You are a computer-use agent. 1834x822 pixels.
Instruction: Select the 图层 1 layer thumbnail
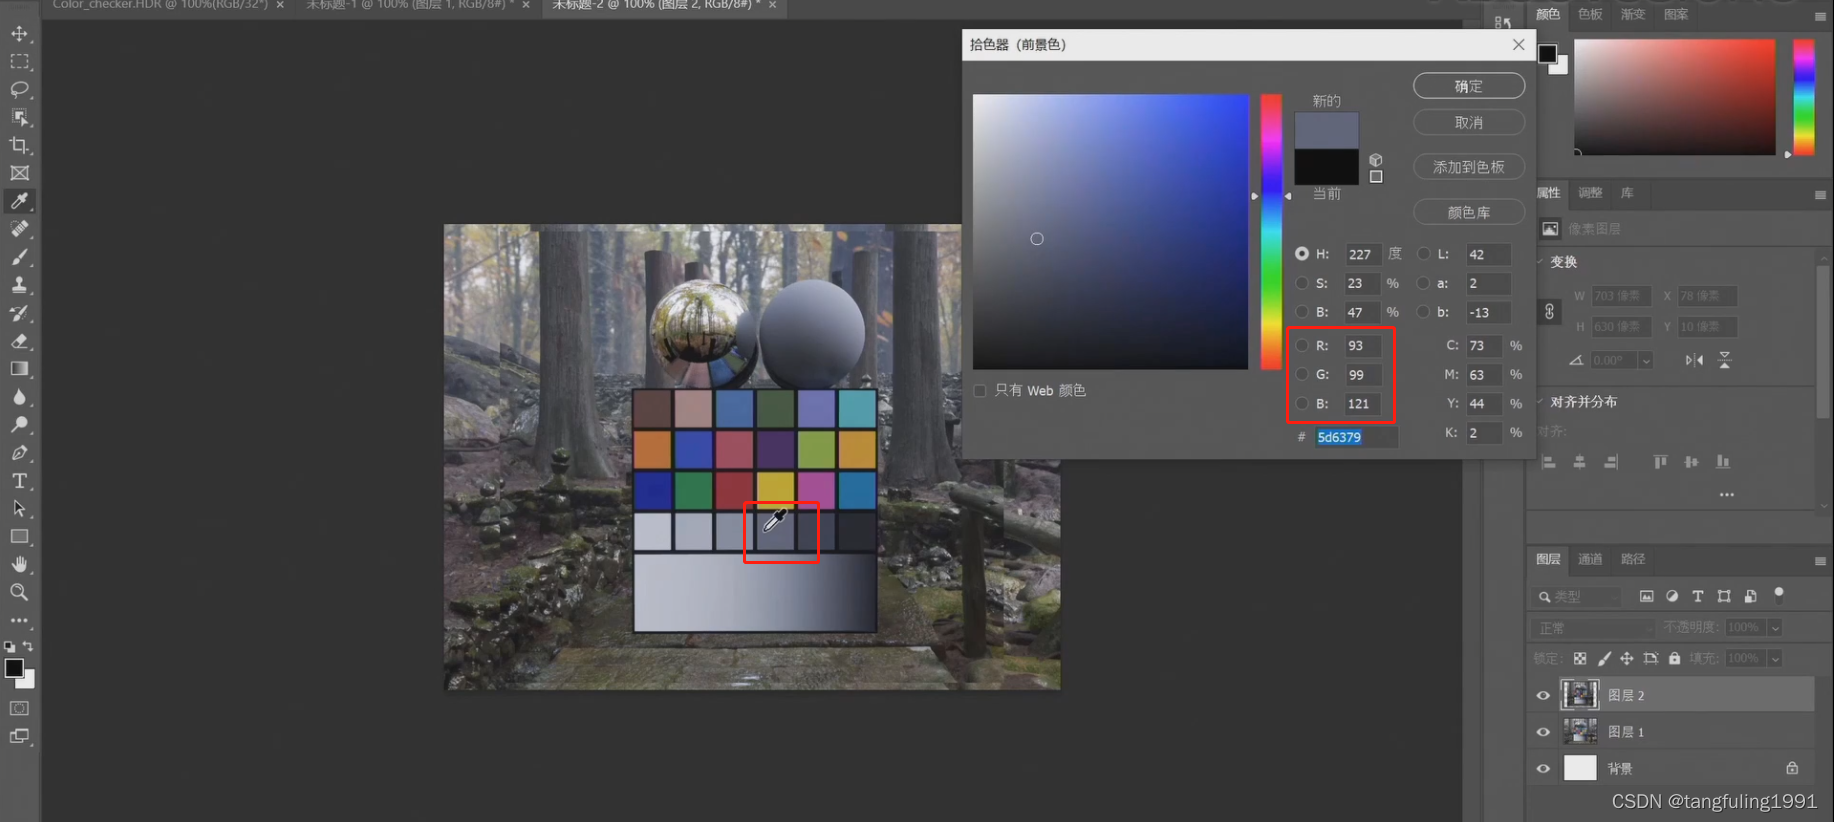pyautogui.click(x=1580, y=731)
